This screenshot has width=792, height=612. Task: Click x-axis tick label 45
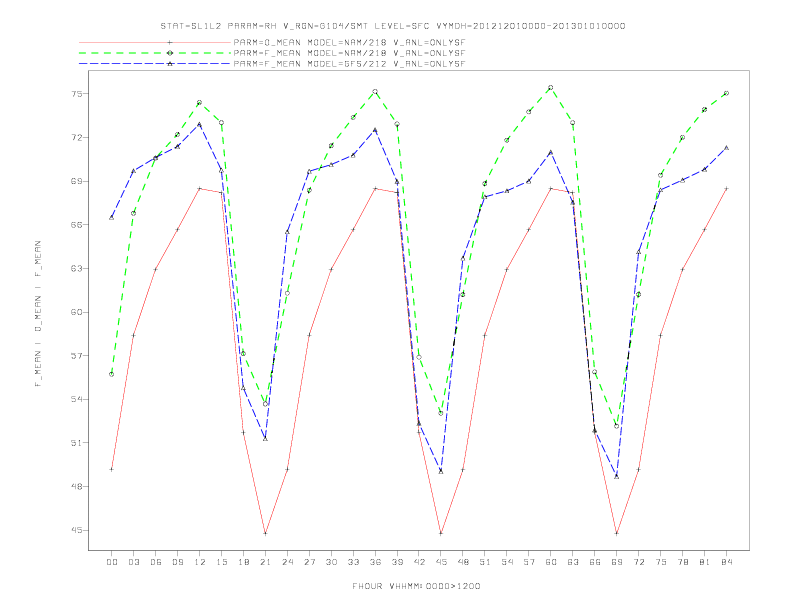click(x=441, y=562)
